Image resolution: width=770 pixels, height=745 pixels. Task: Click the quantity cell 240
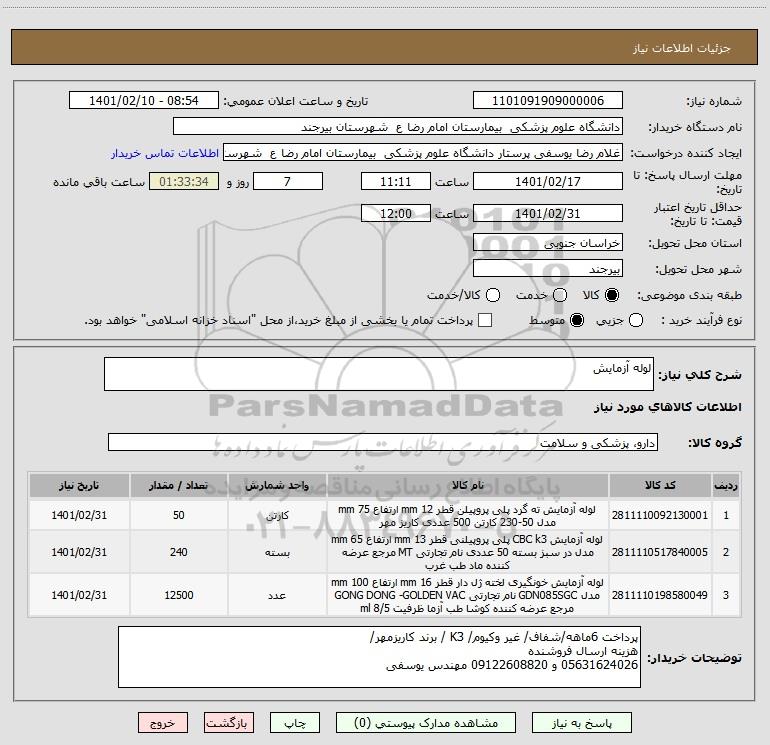click(179, 552)
